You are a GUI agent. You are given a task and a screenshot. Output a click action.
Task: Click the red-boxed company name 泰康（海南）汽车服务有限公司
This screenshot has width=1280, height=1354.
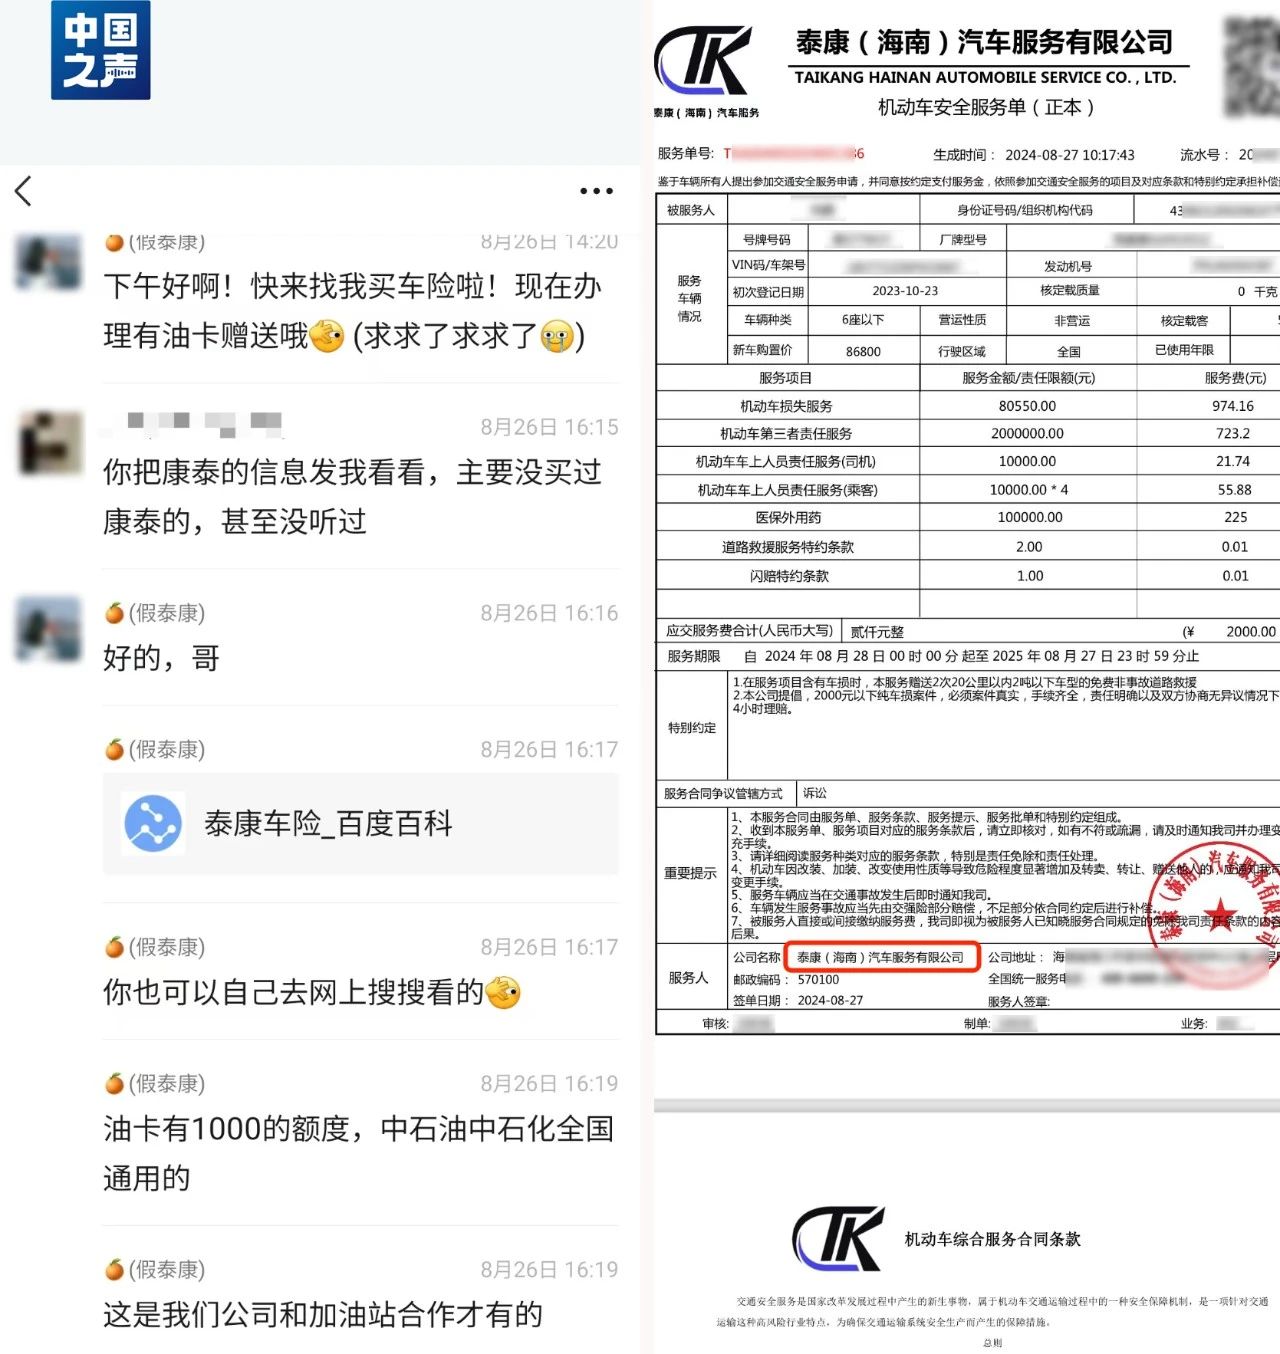[x=880, y=958]
